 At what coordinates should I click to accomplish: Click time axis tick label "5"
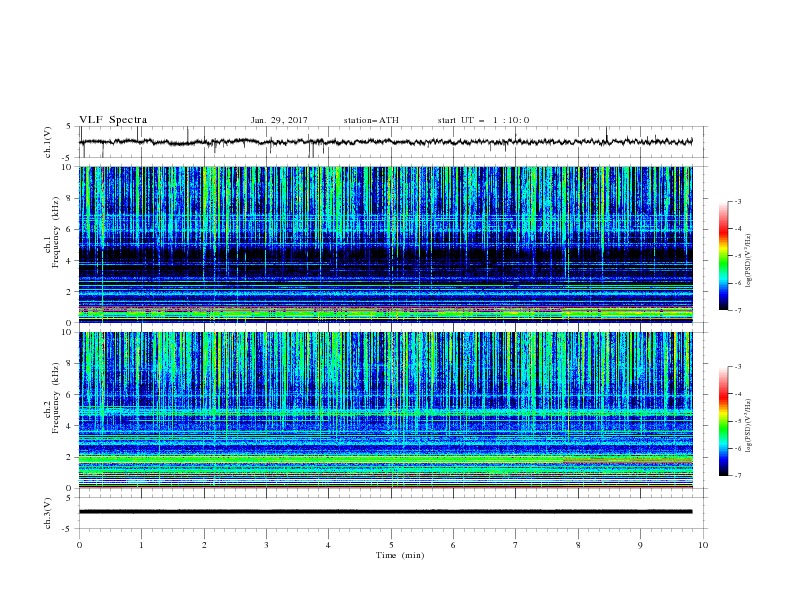tap(391, 545)
